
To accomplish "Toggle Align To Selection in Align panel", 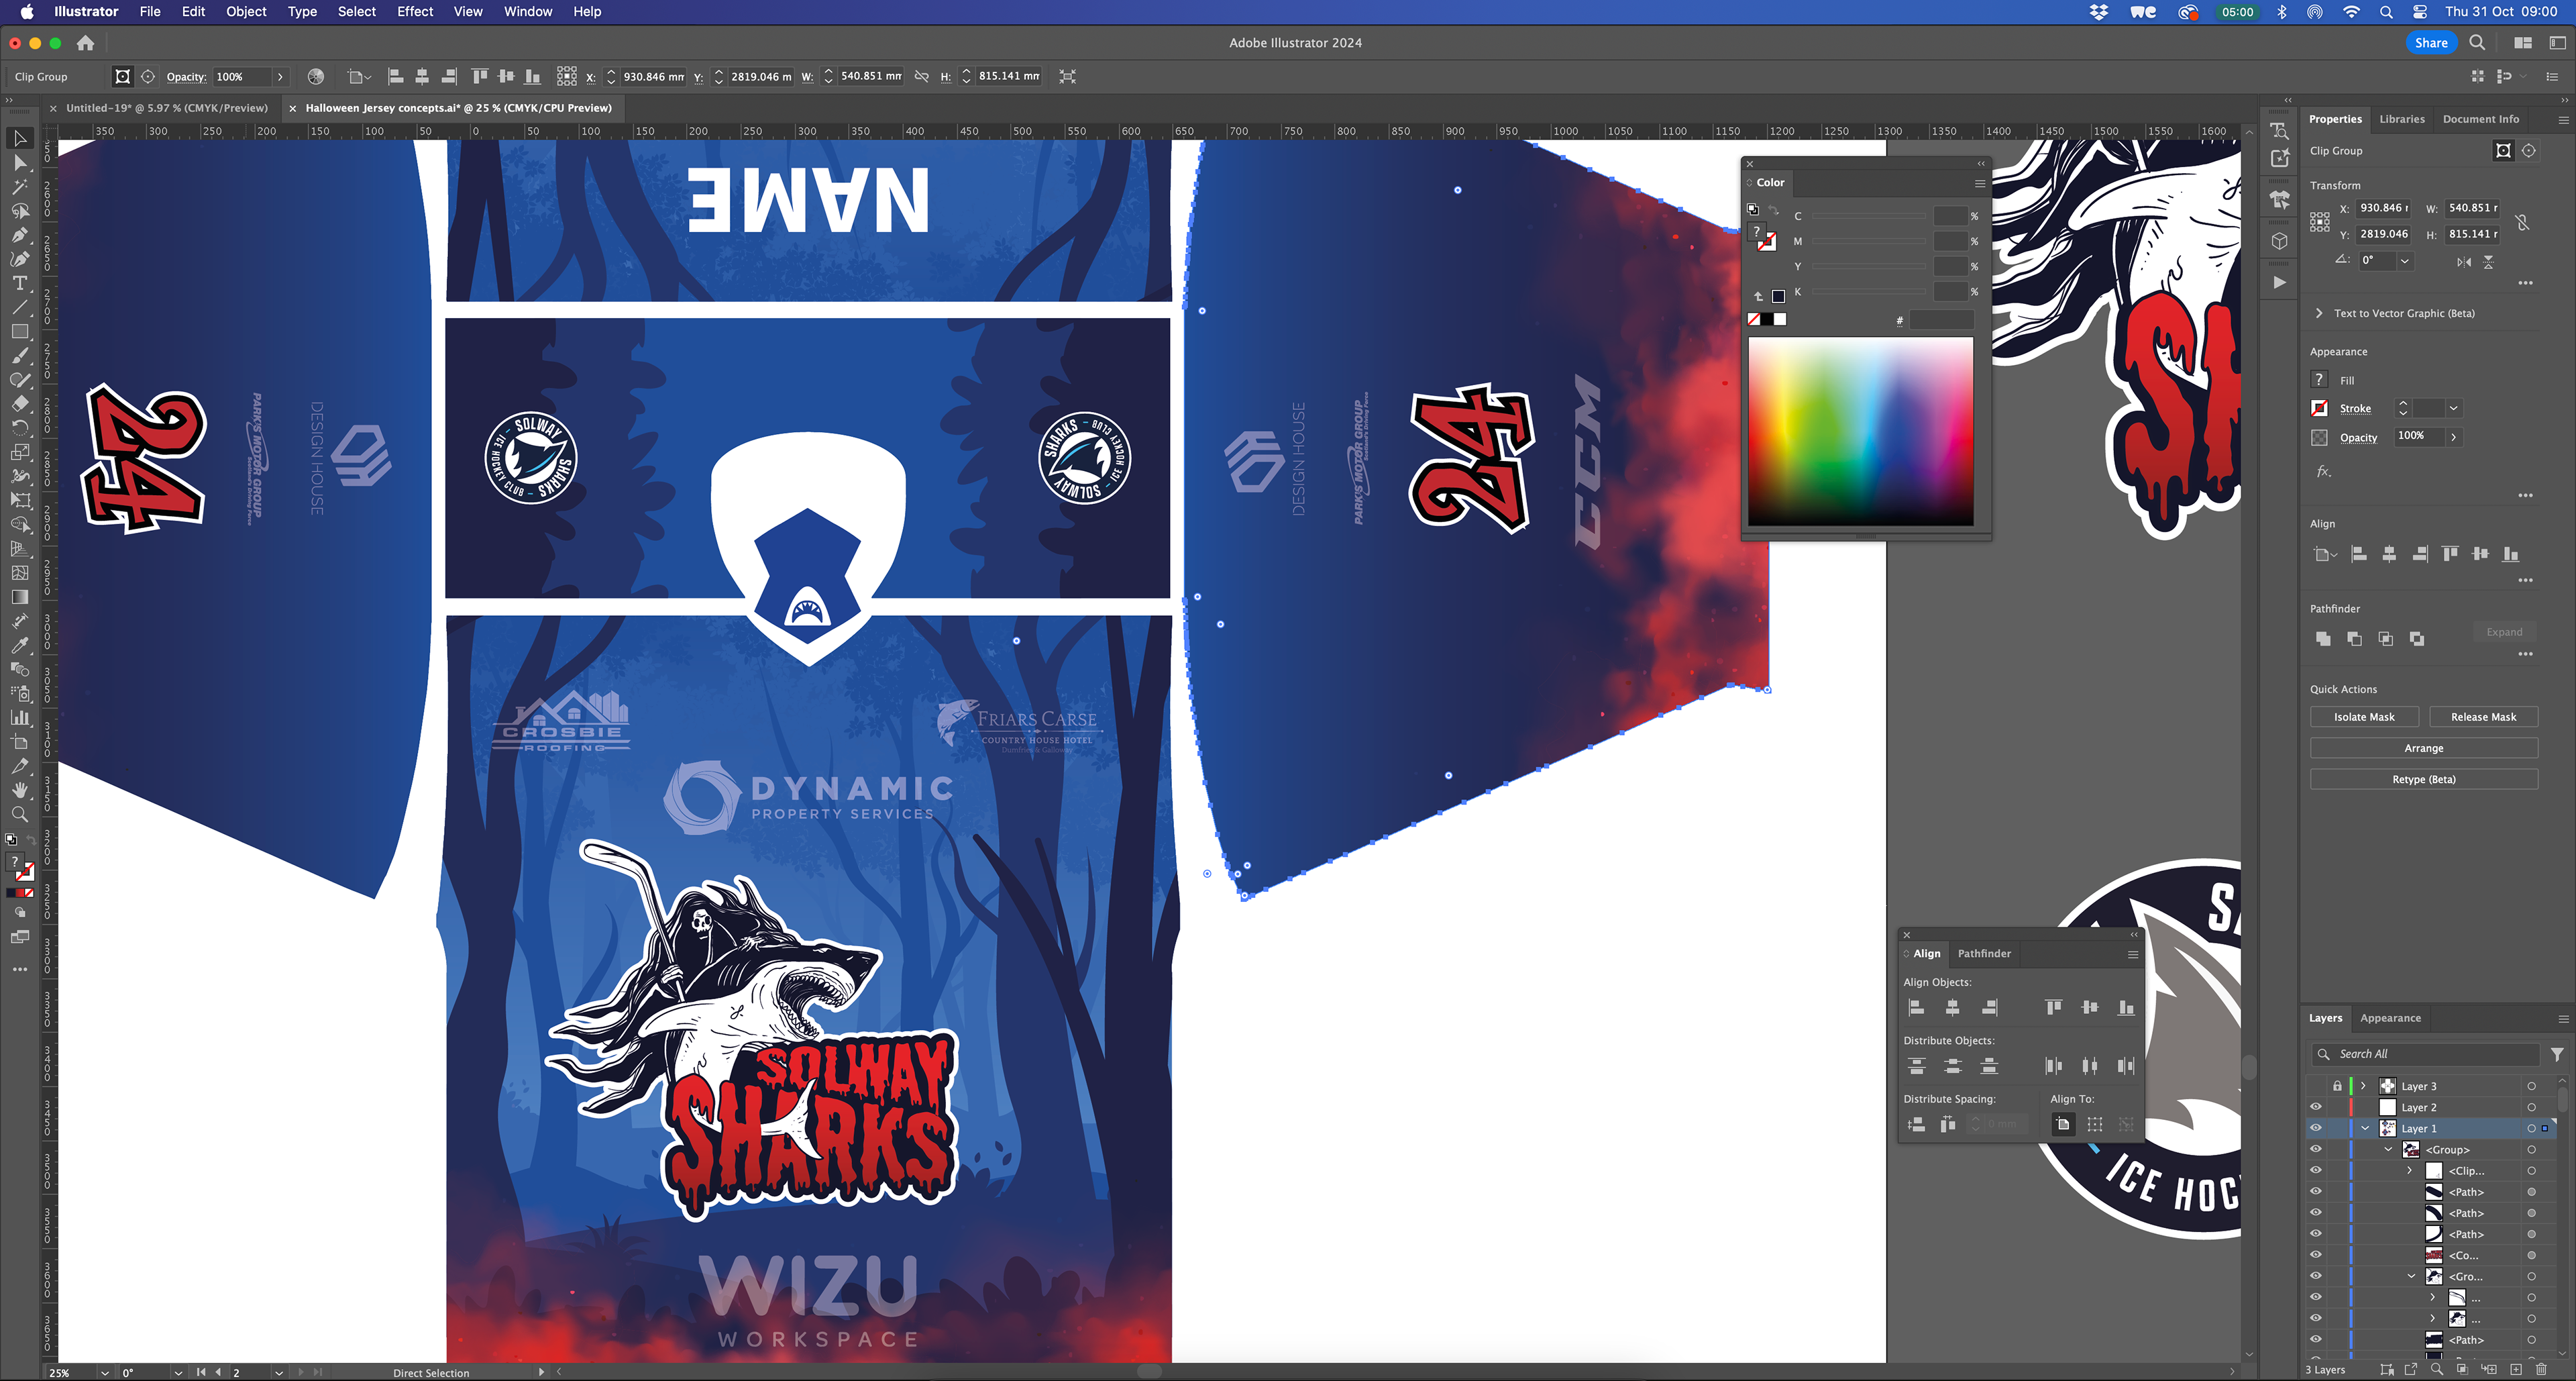I will [2095, 1124].
